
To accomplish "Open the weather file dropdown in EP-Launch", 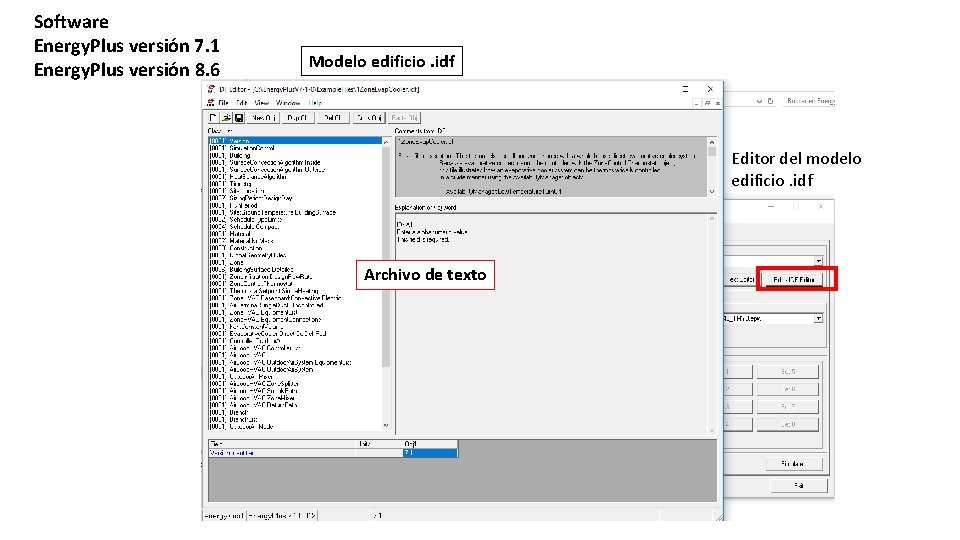I will click(x=819, y=318).
